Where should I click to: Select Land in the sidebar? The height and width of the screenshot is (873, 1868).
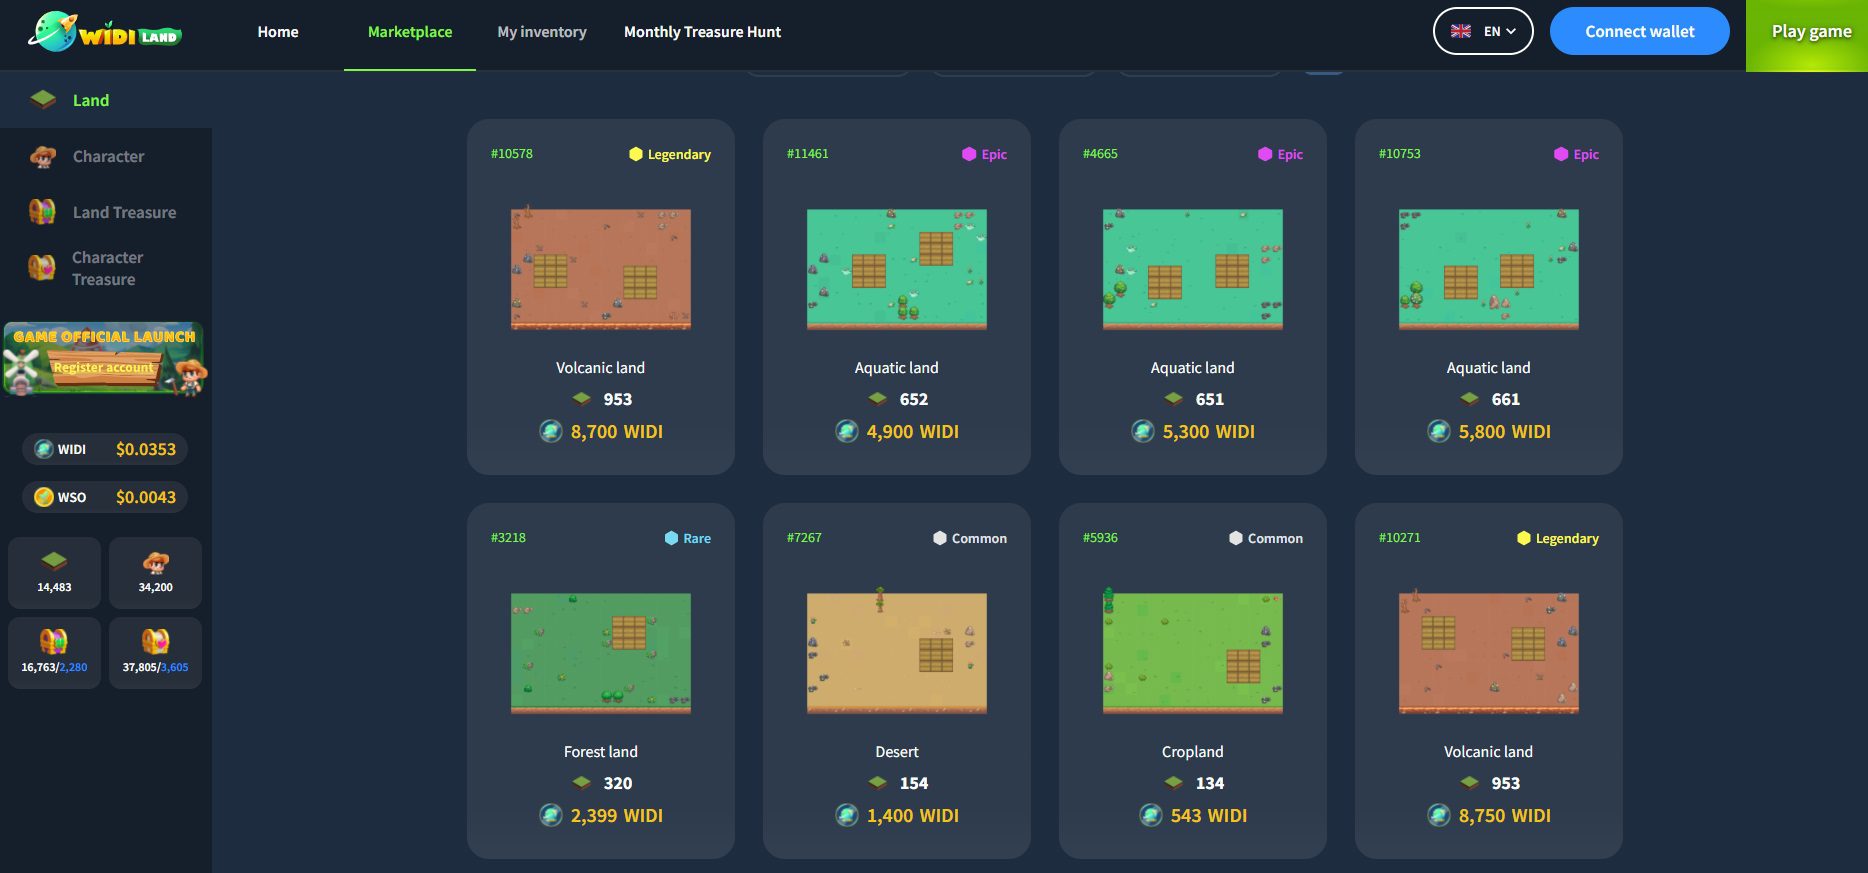(106, 100)
